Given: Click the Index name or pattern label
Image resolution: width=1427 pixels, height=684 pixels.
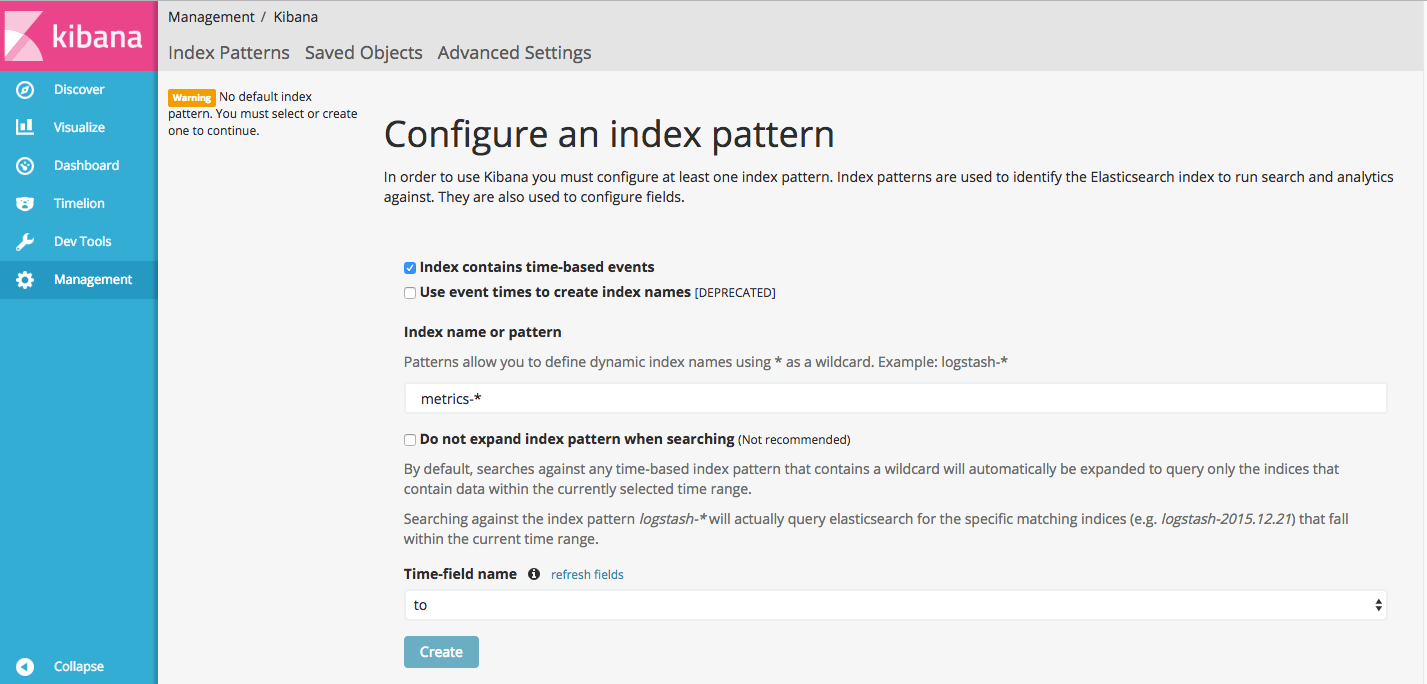Looking at the screenshot, I should [483, 332].
